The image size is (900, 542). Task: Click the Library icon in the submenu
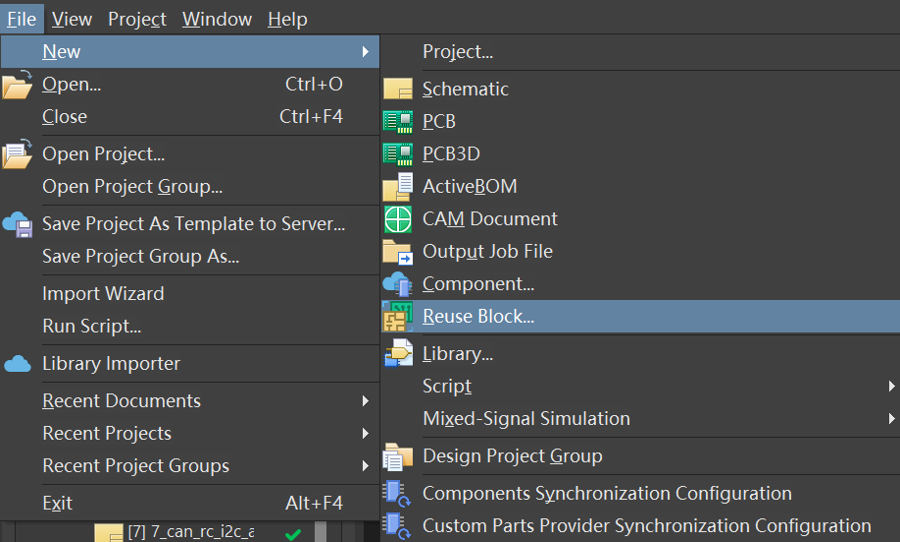coord(398,353)
